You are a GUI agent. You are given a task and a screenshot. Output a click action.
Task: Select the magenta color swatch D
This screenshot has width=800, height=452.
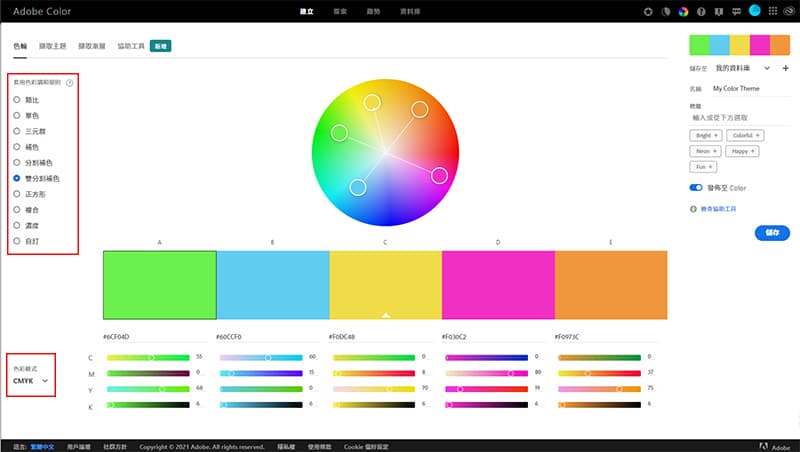point(498,285)
